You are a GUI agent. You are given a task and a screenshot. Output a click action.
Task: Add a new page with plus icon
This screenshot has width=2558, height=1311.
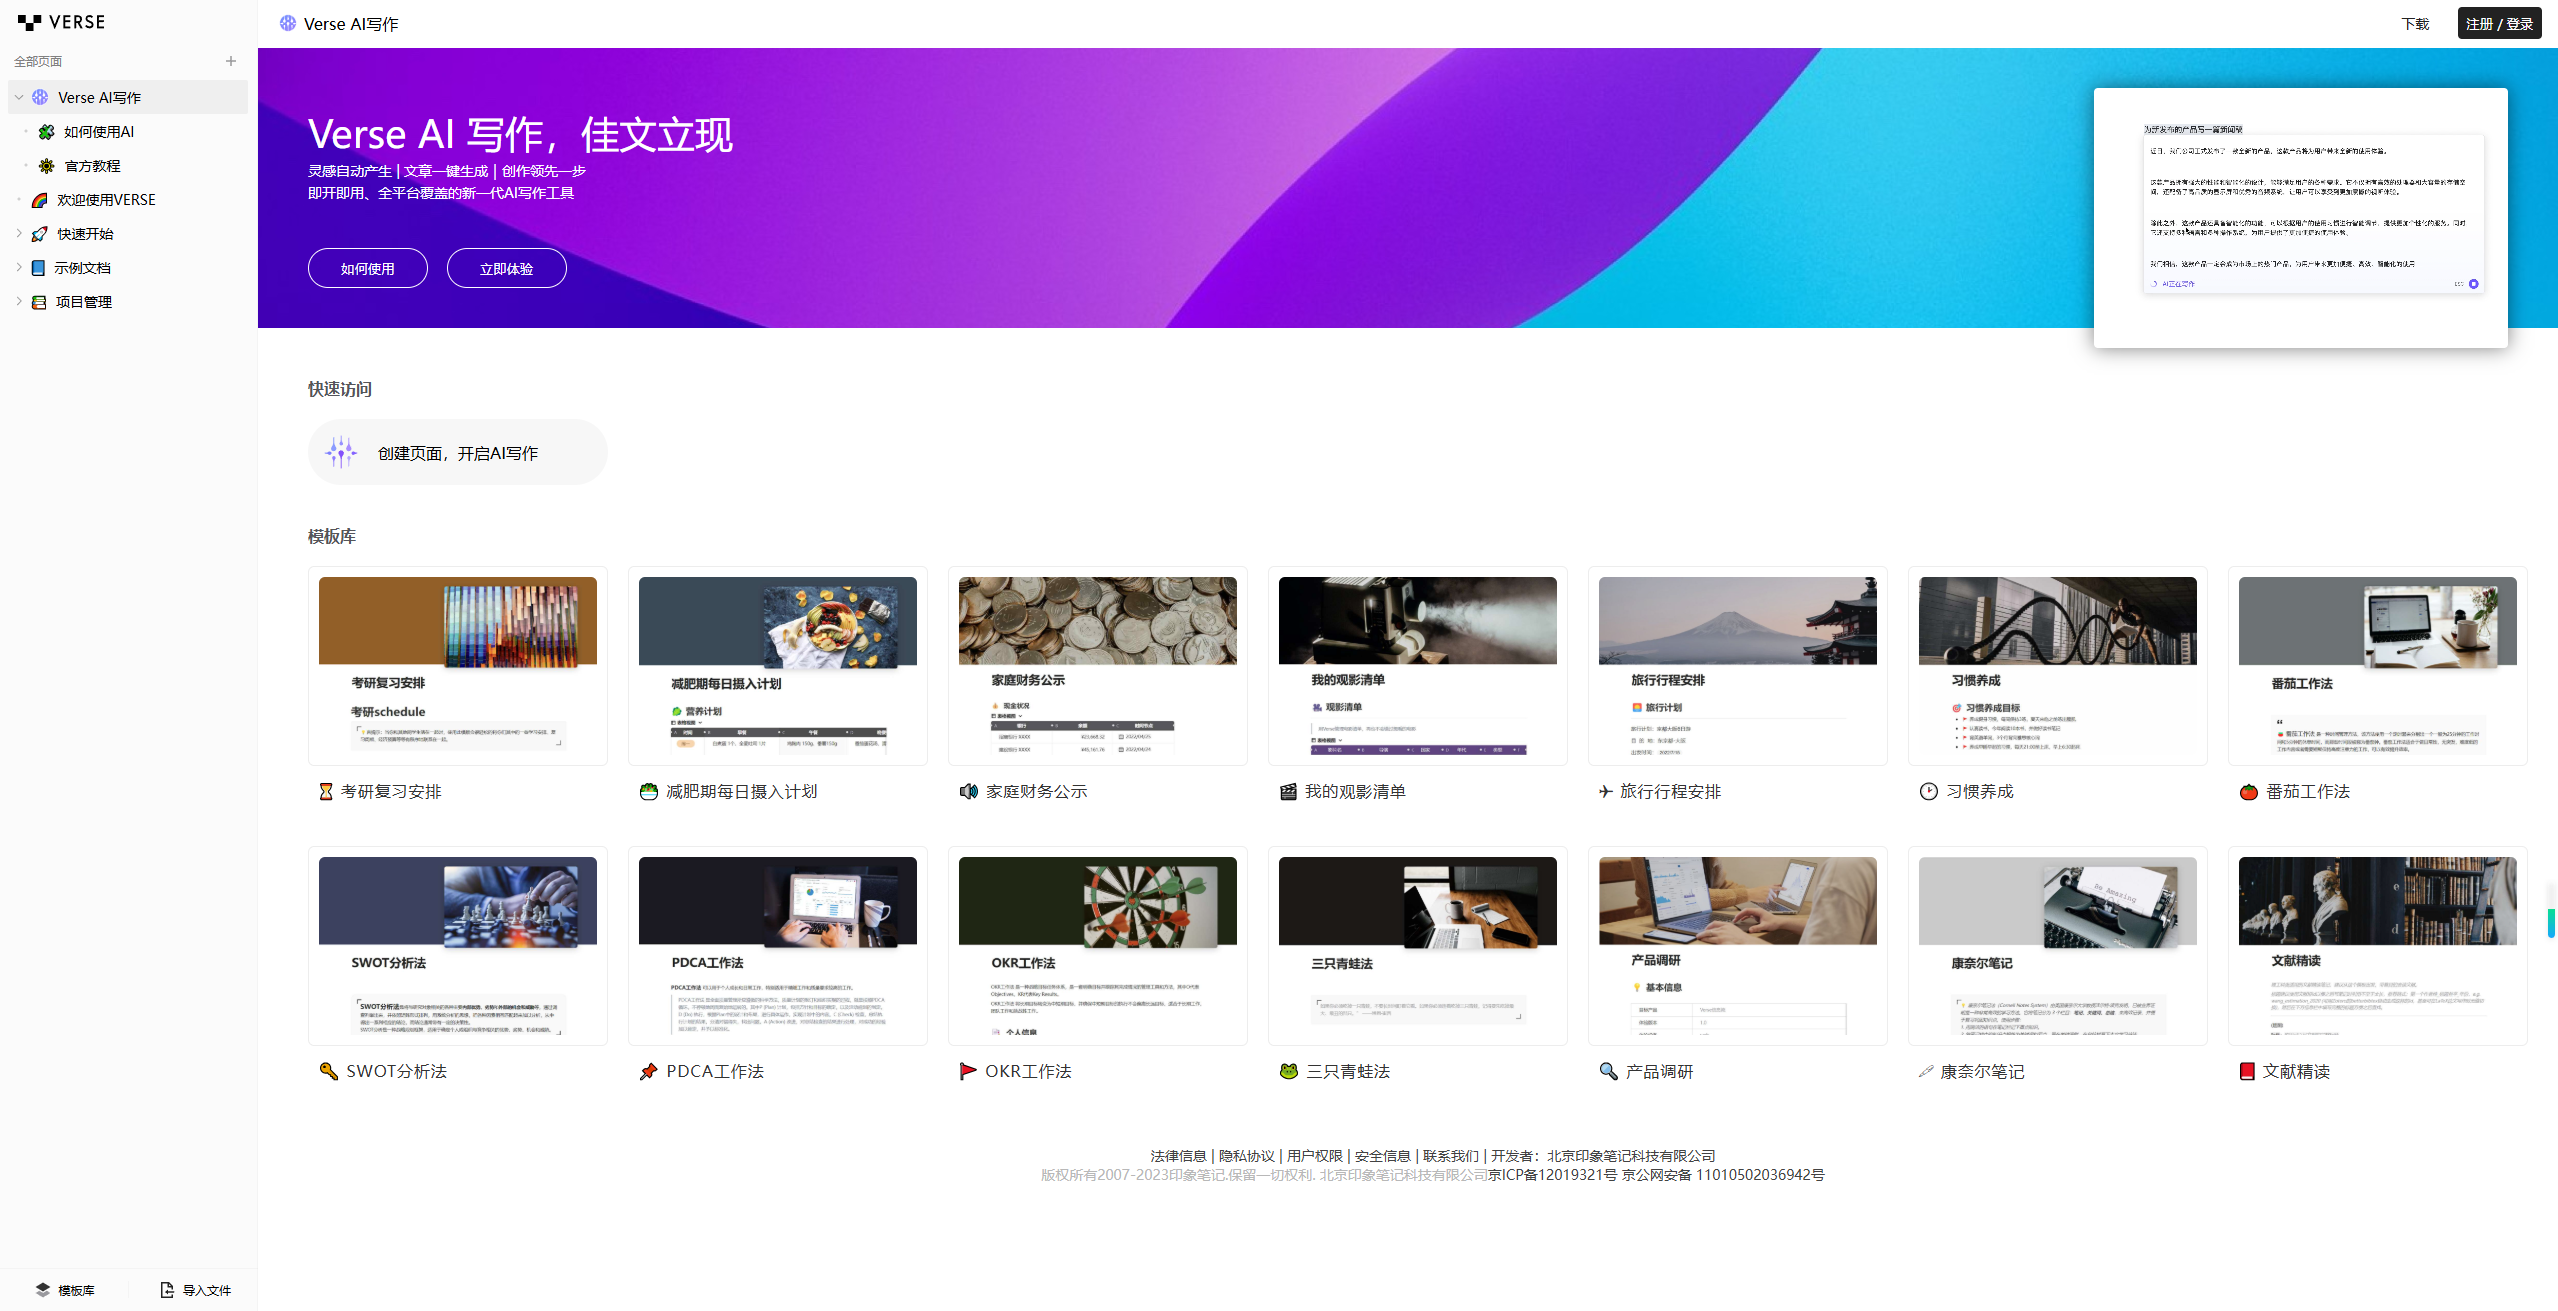coord(231,61)
